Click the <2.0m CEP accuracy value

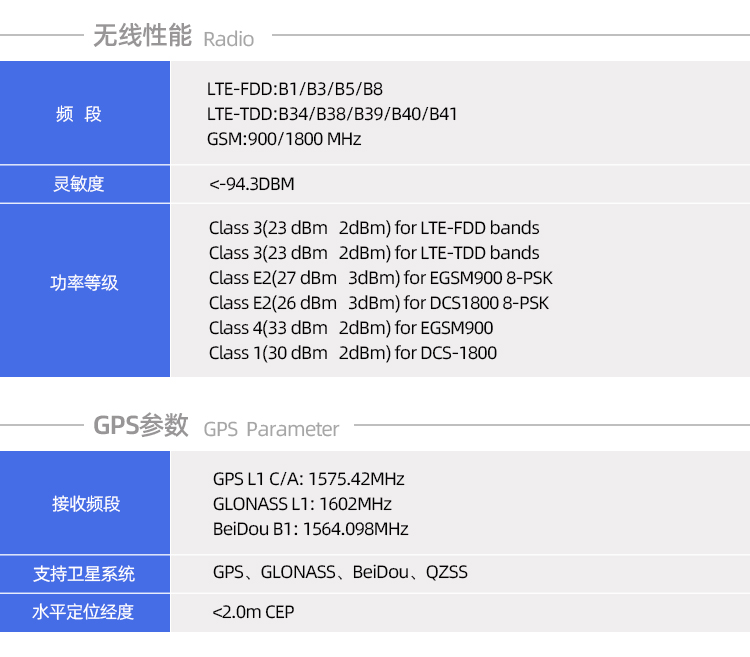click(x=253, y=611)
